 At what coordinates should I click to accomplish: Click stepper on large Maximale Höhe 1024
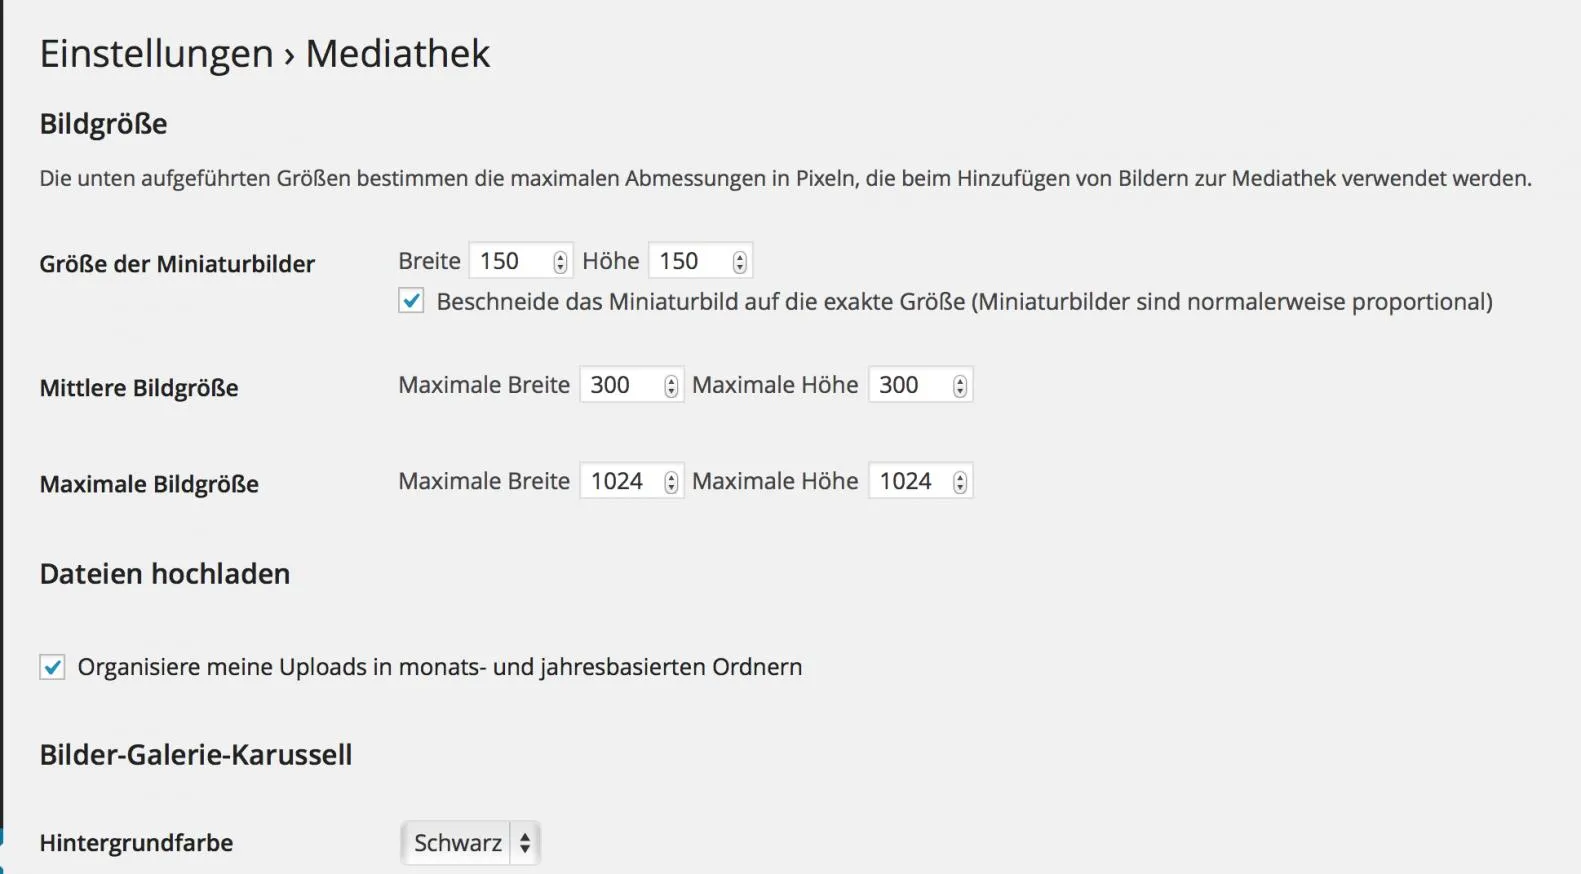[x=960, y=482]
